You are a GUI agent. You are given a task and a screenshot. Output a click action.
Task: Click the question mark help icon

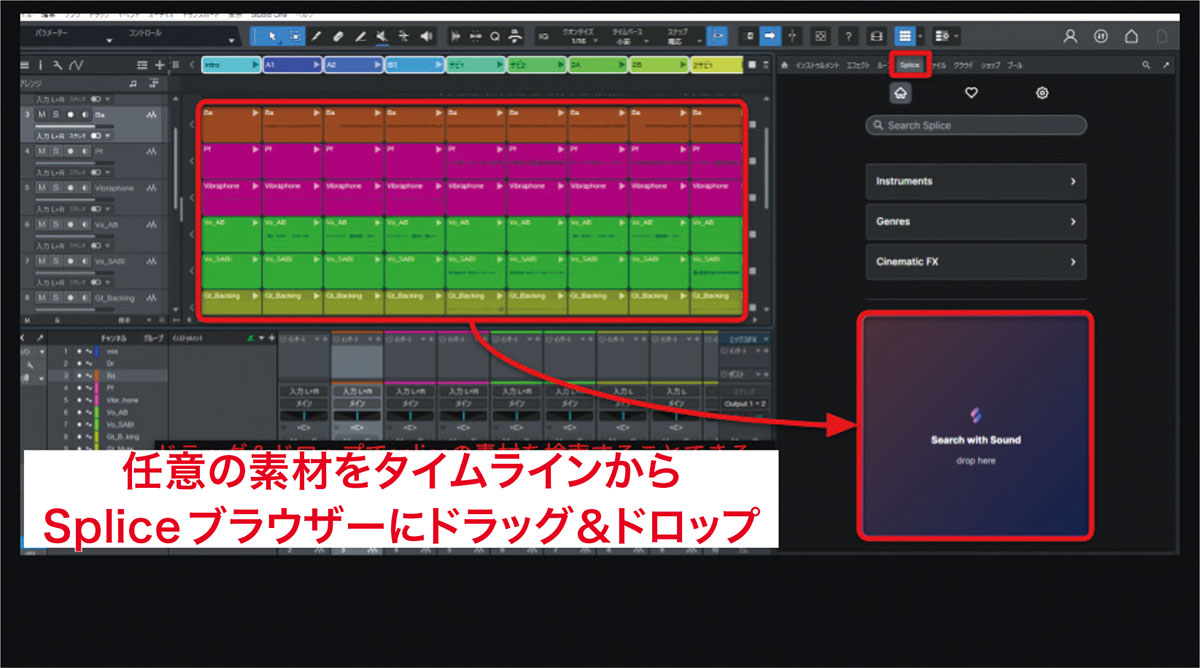848,36
